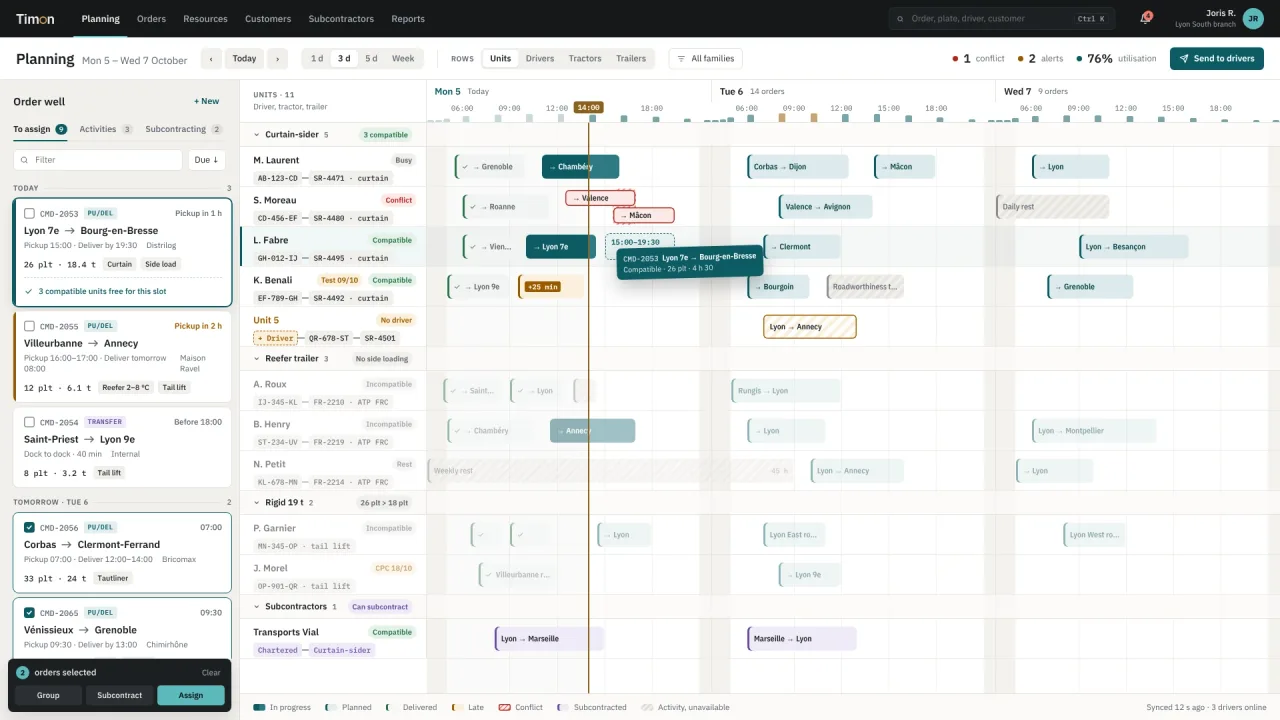1280x720 pixels.
Task: Click the + New order link
Action: pos(207,101)
